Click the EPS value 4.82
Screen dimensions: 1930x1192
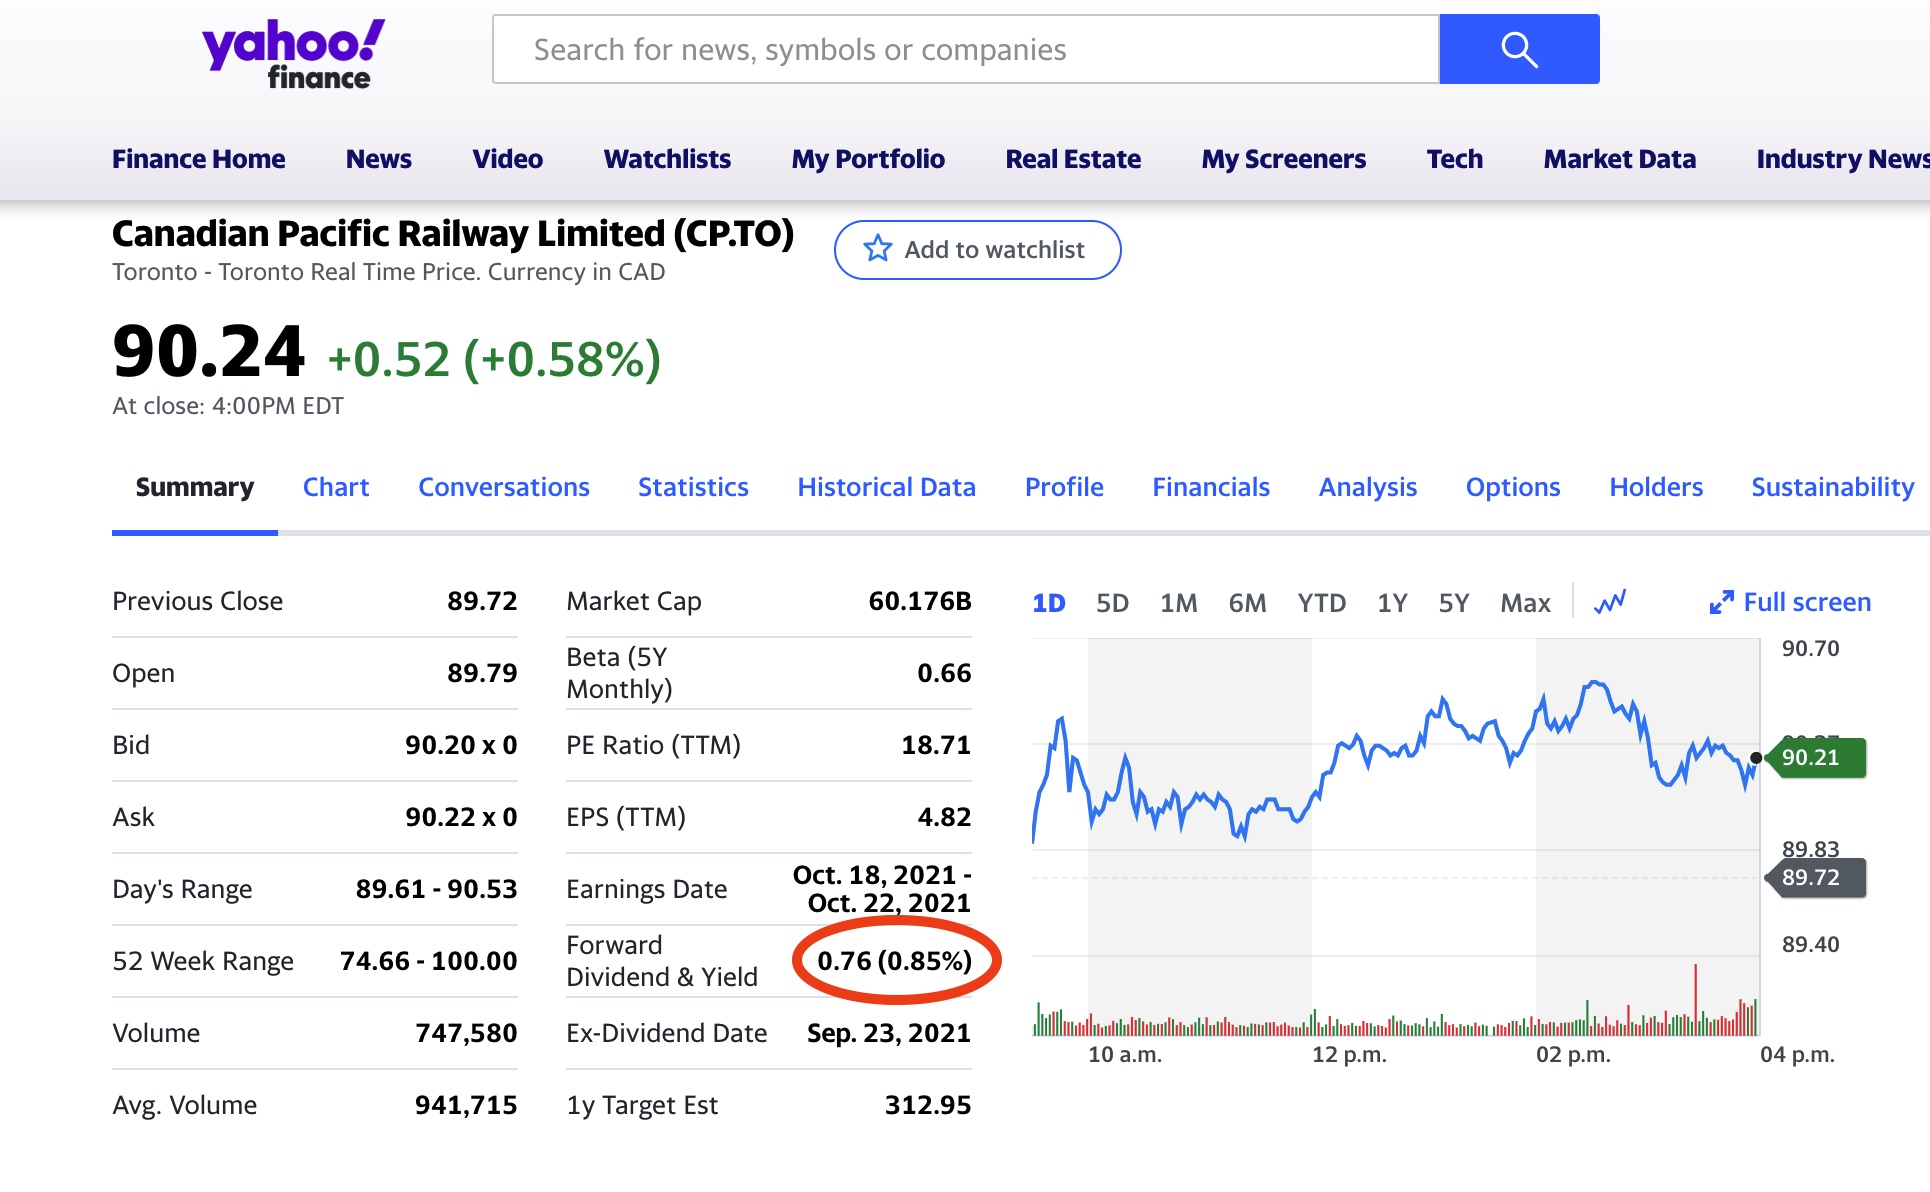(944, 817)
